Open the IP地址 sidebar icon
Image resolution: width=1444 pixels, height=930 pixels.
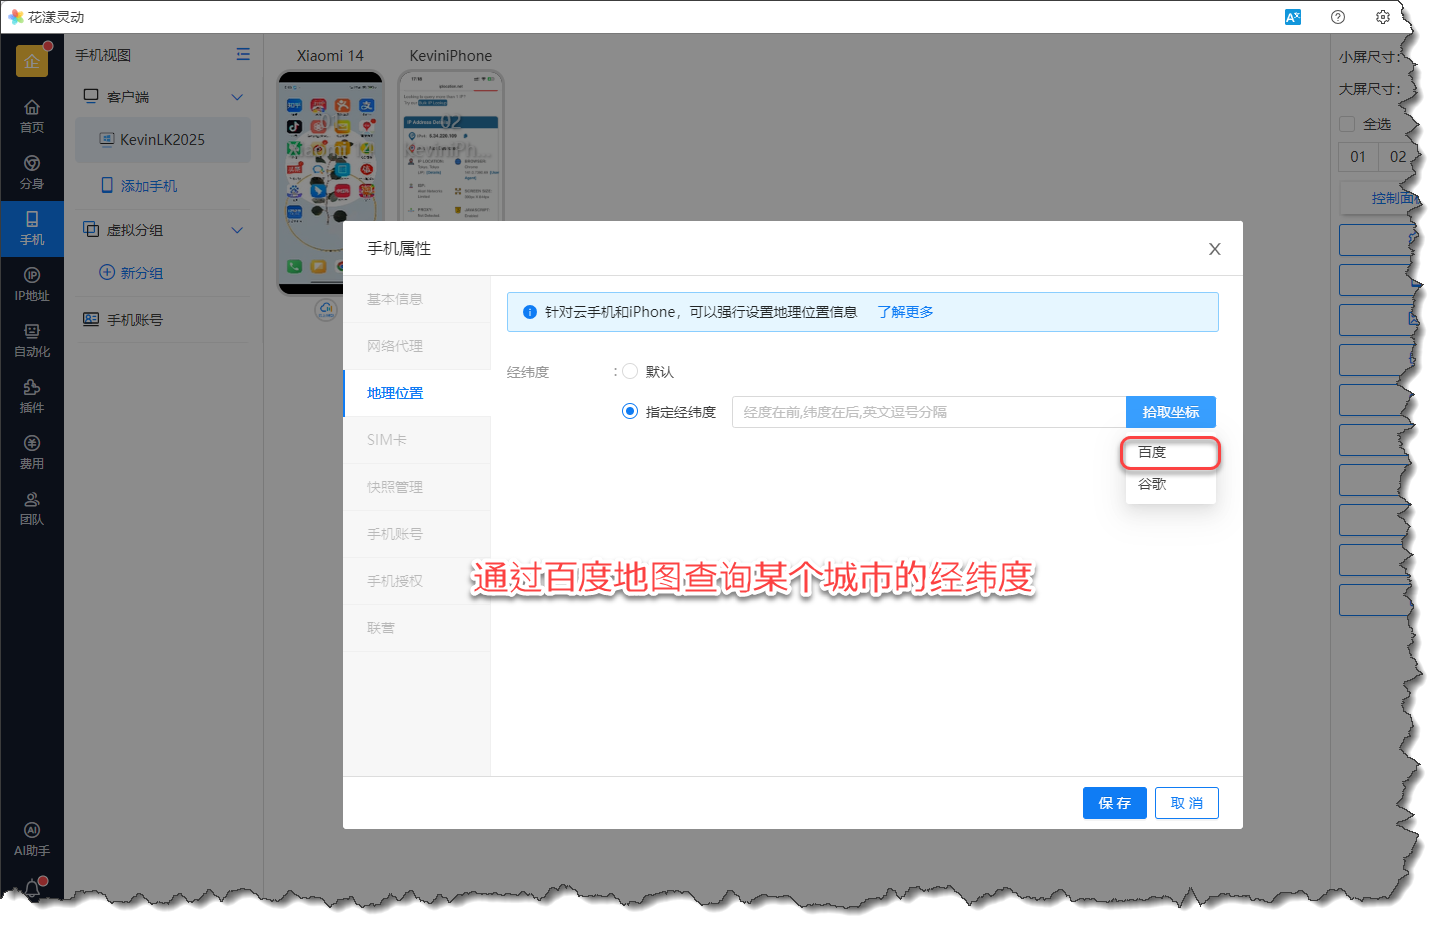coord(32,284)
